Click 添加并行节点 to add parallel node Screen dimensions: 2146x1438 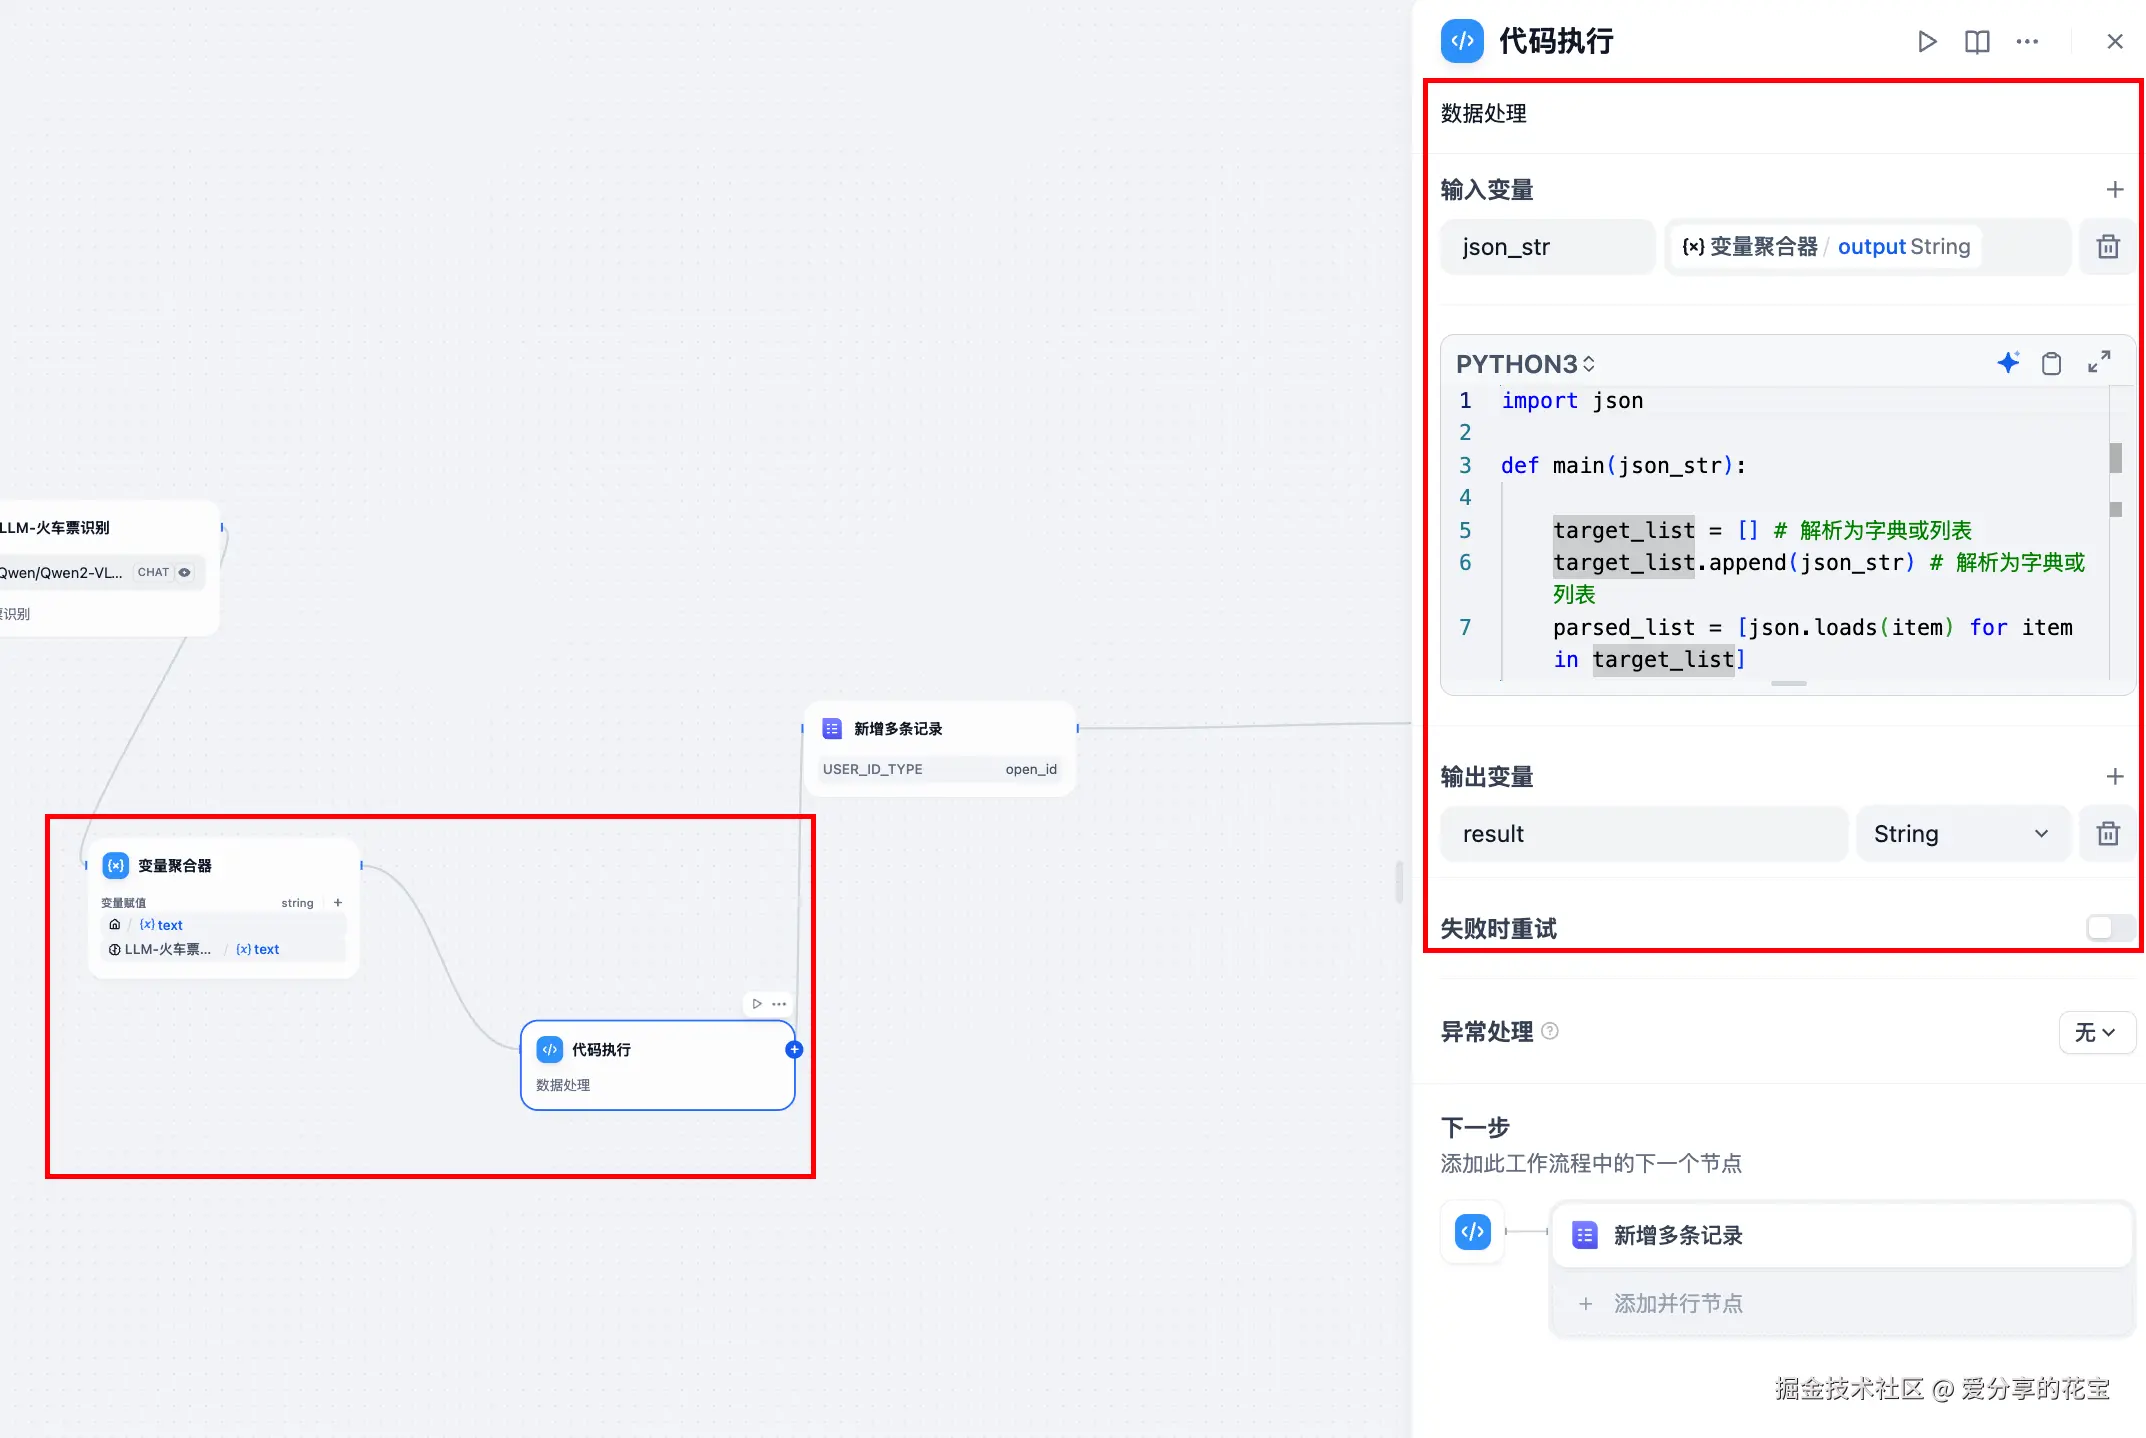point(1677,1303)
